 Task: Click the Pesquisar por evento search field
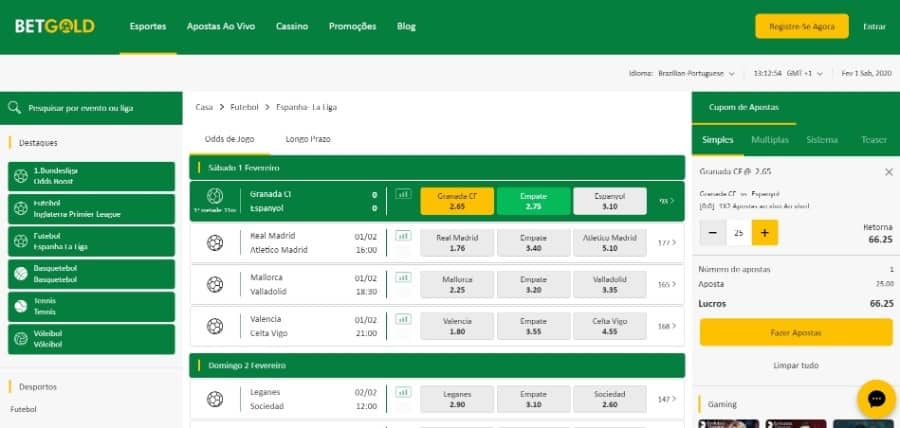91,108
